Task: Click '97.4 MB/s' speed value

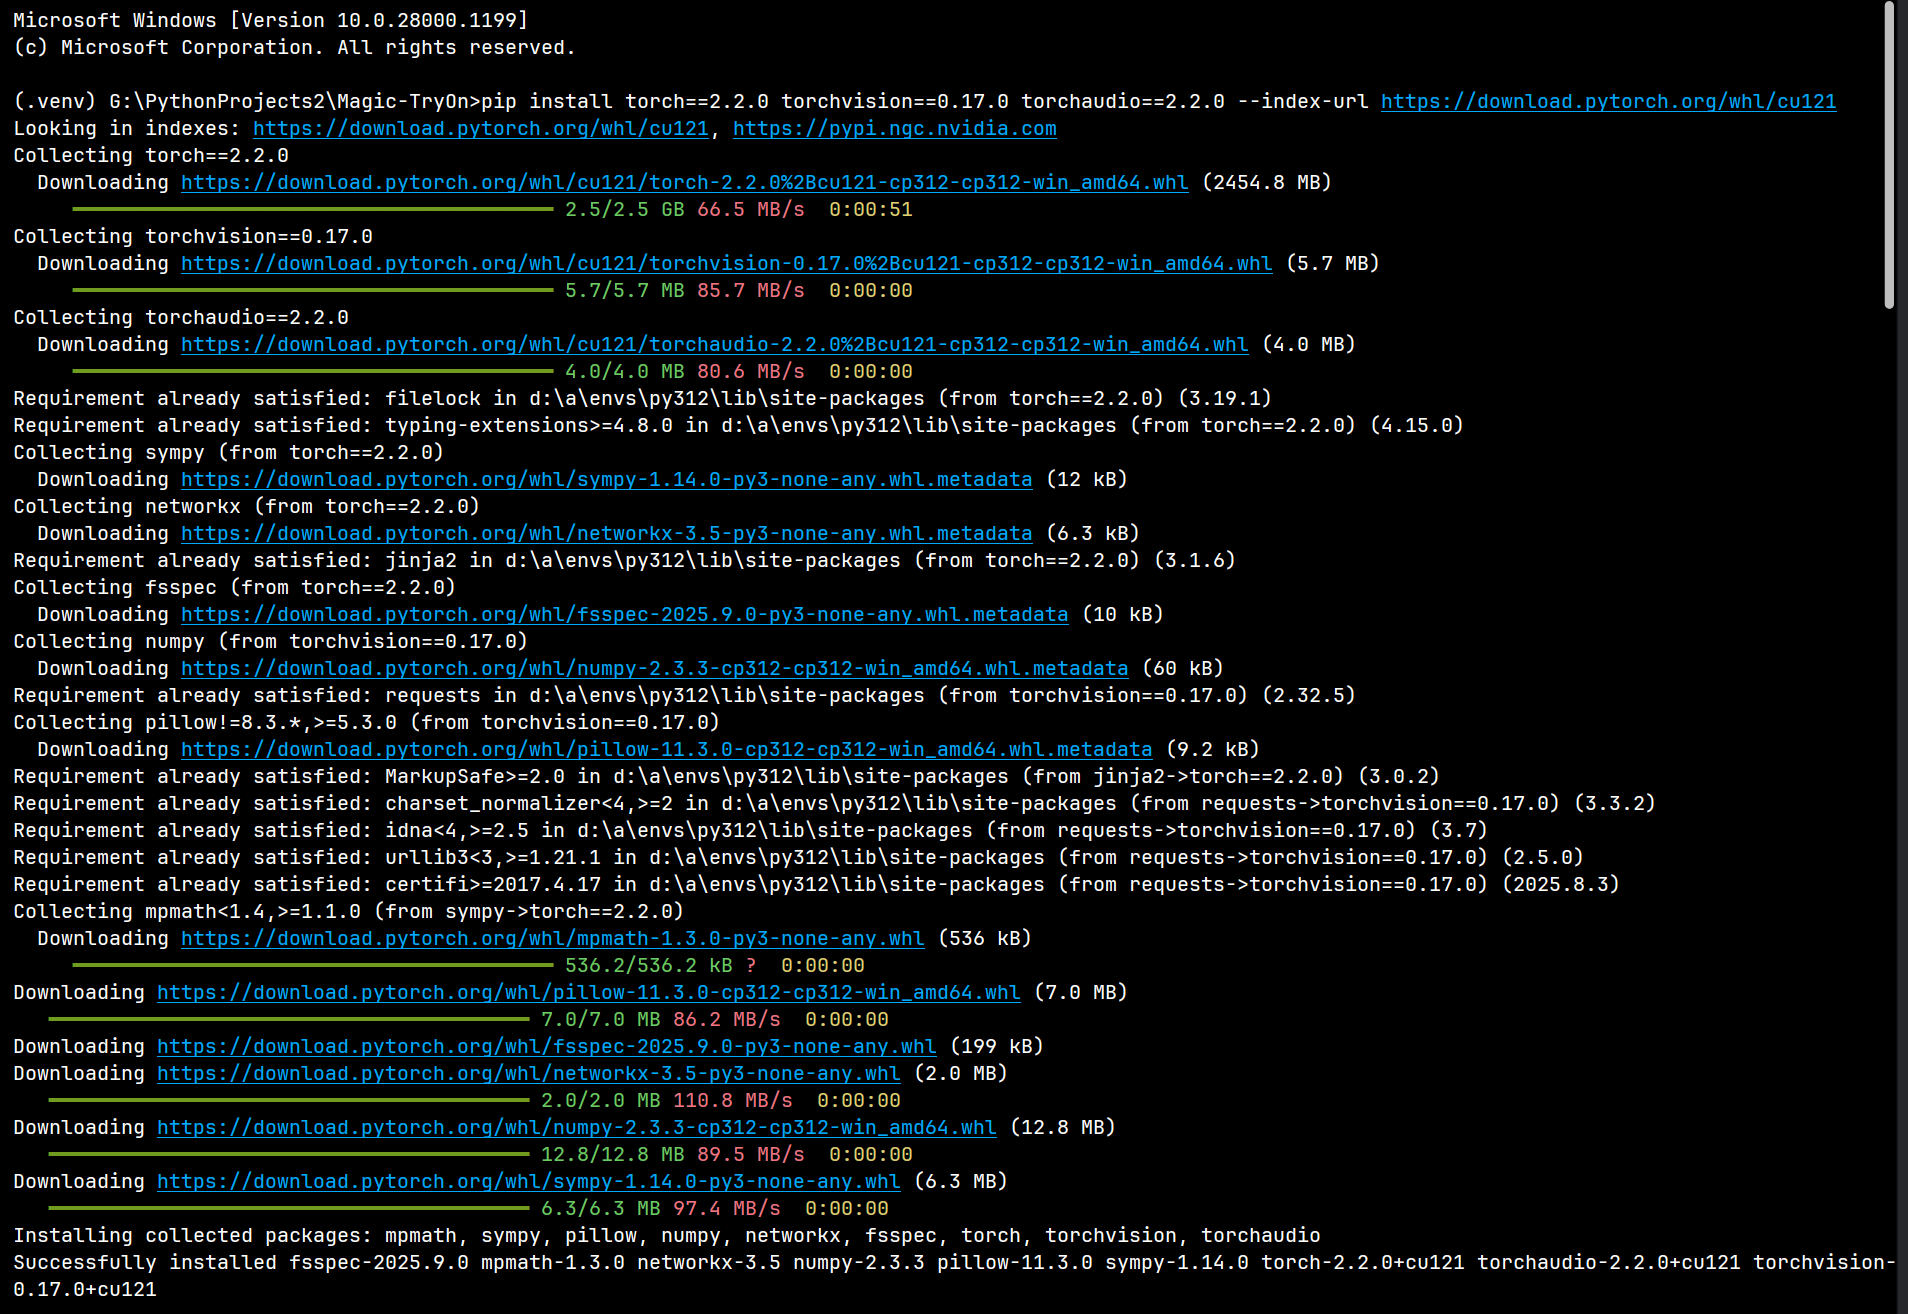Action: pyautogui.click(x=726, y=1208)
